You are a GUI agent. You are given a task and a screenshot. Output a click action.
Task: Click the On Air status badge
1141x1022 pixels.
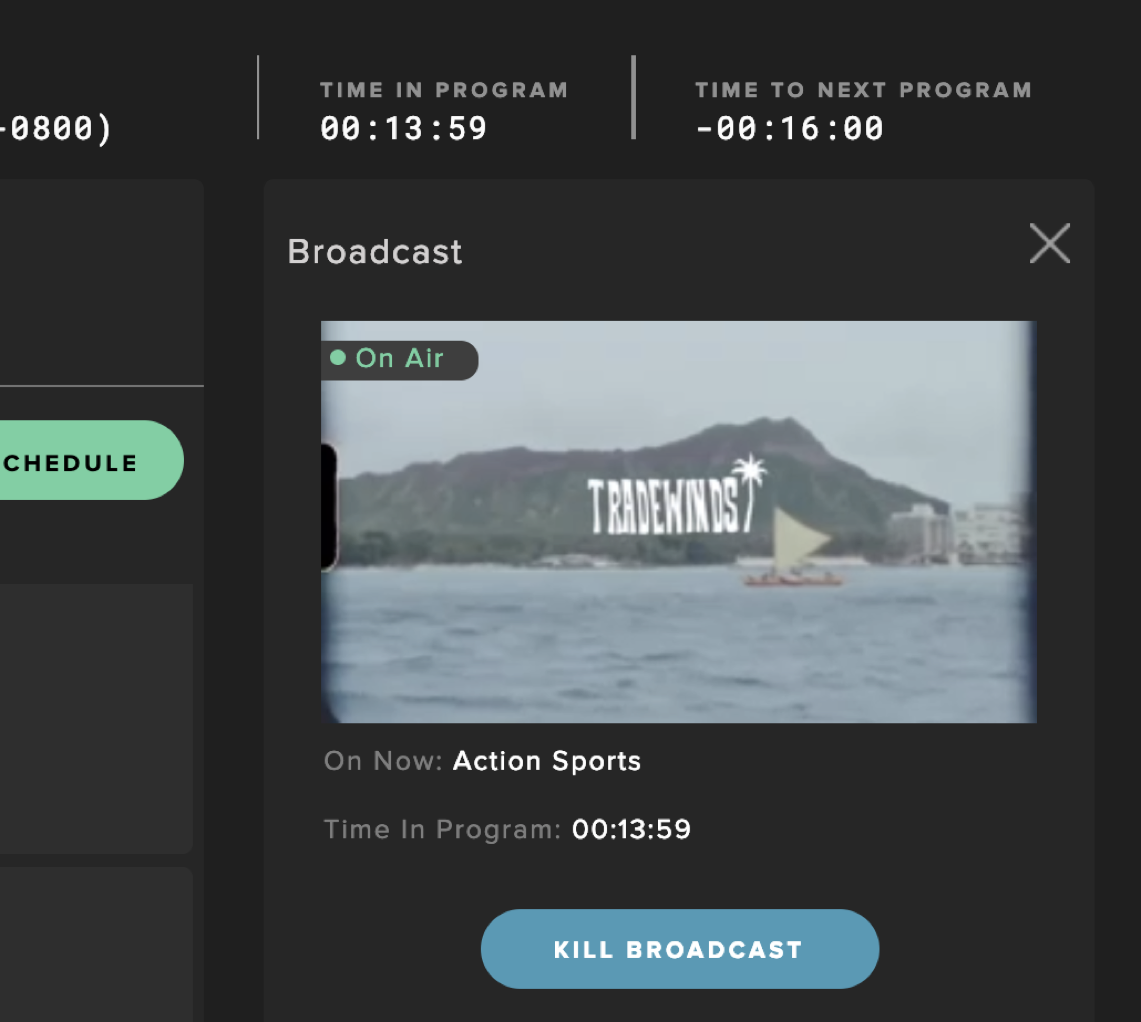coord(399,360)
